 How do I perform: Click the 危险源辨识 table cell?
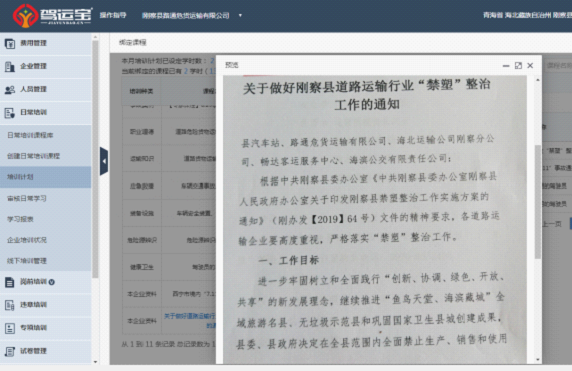pos(142,240)
